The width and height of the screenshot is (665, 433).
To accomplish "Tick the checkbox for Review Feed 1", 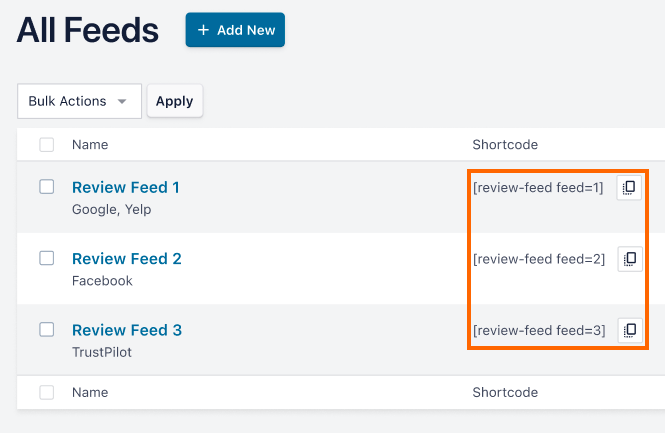I will tap(47, 187).
